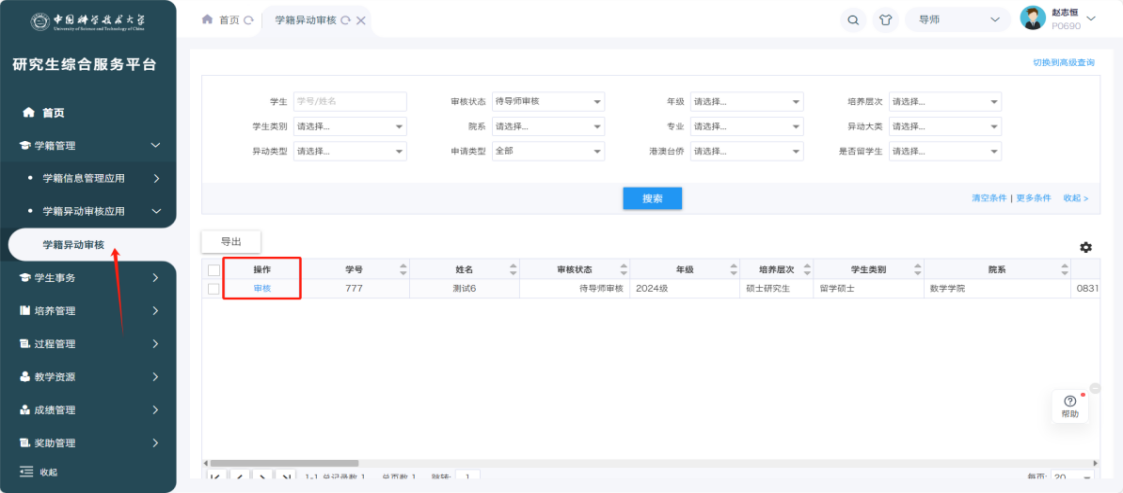Open the theme skin shirt icon
The height and width of the screenshot is (493, 1123).
pos(884,20)
